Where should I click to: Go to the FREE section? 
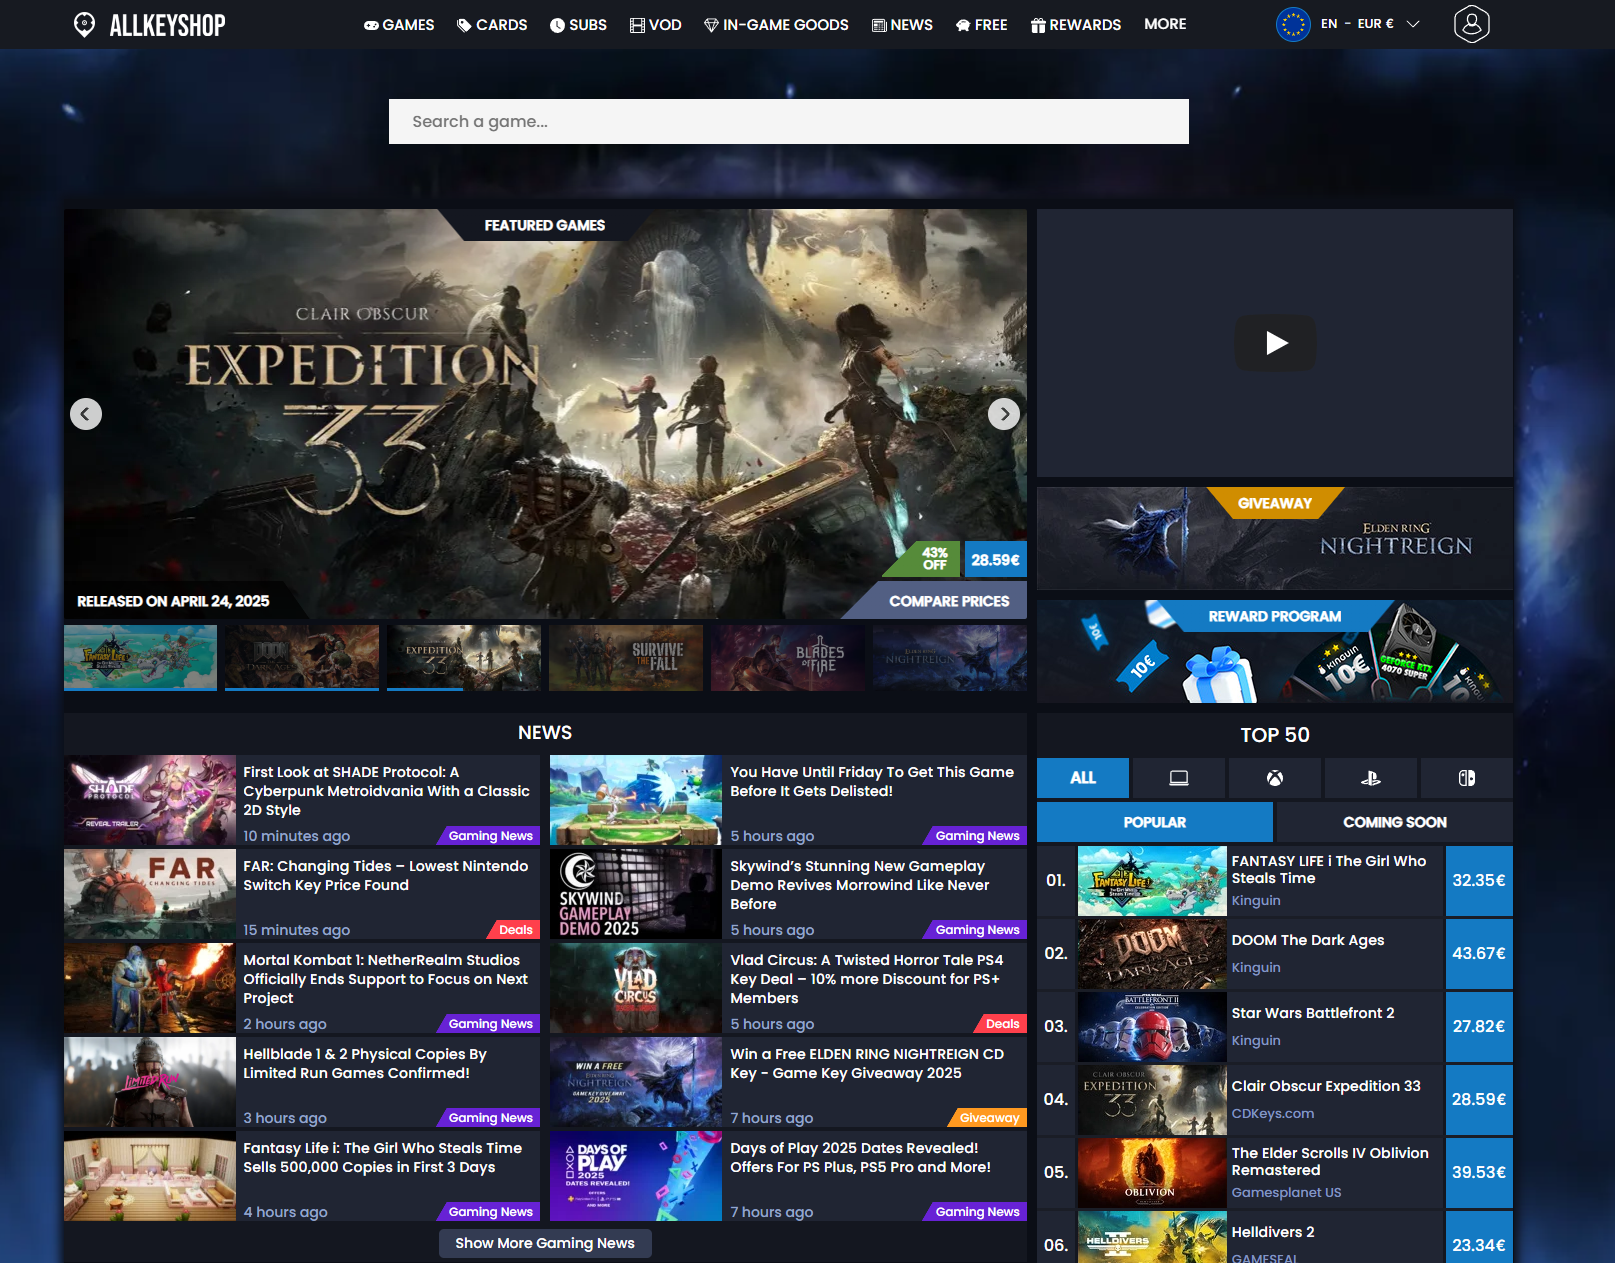(981, 25)
